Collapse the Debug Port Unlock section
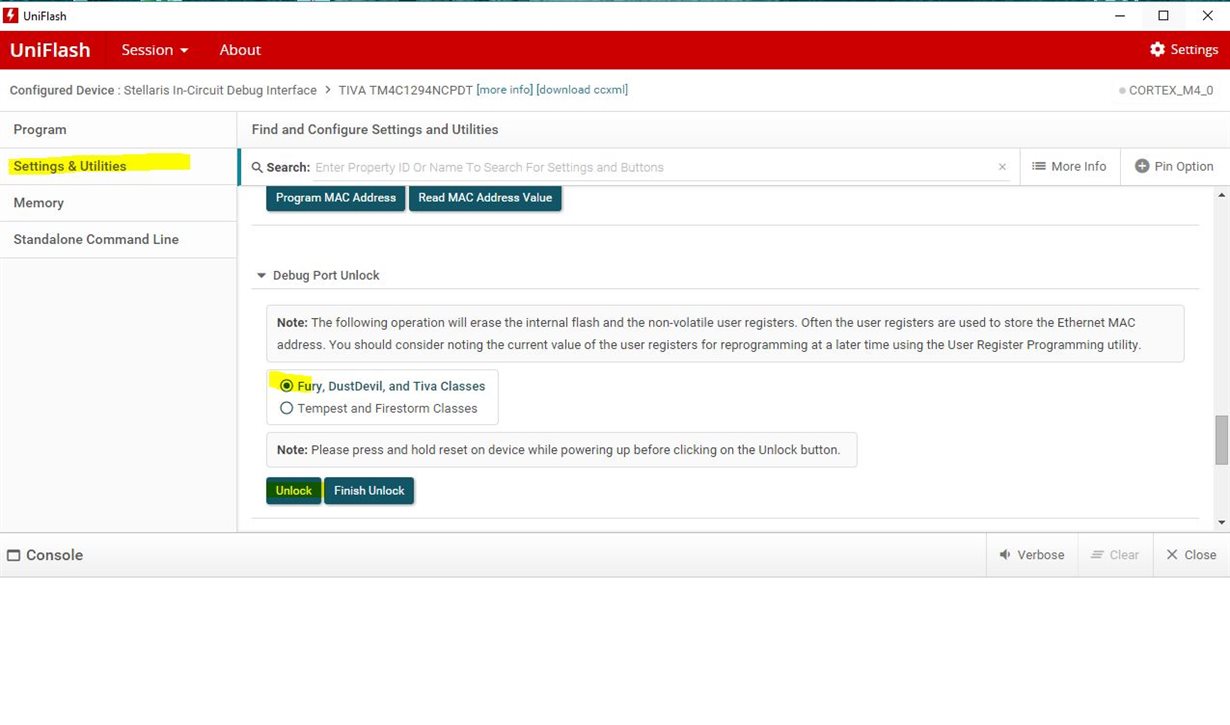Image resolution: width=1230 pixels, height=725 pixels. tap(262, 275)
